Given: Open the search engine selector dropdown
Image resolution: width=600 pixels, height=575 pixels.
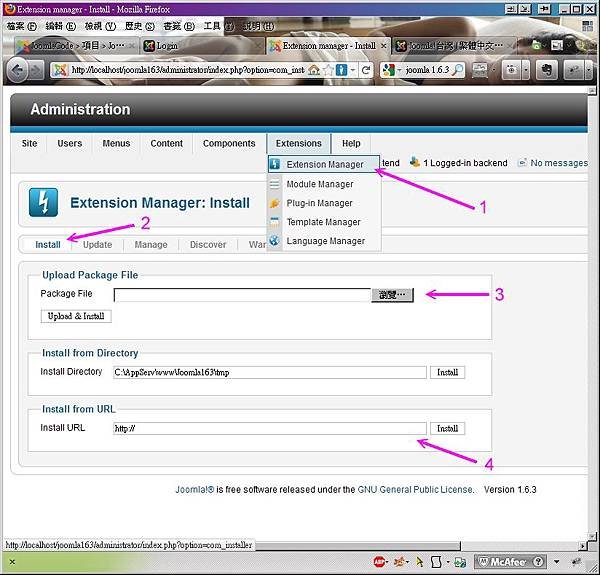Looking at the screenshot, I should click(x=398, y=70).
